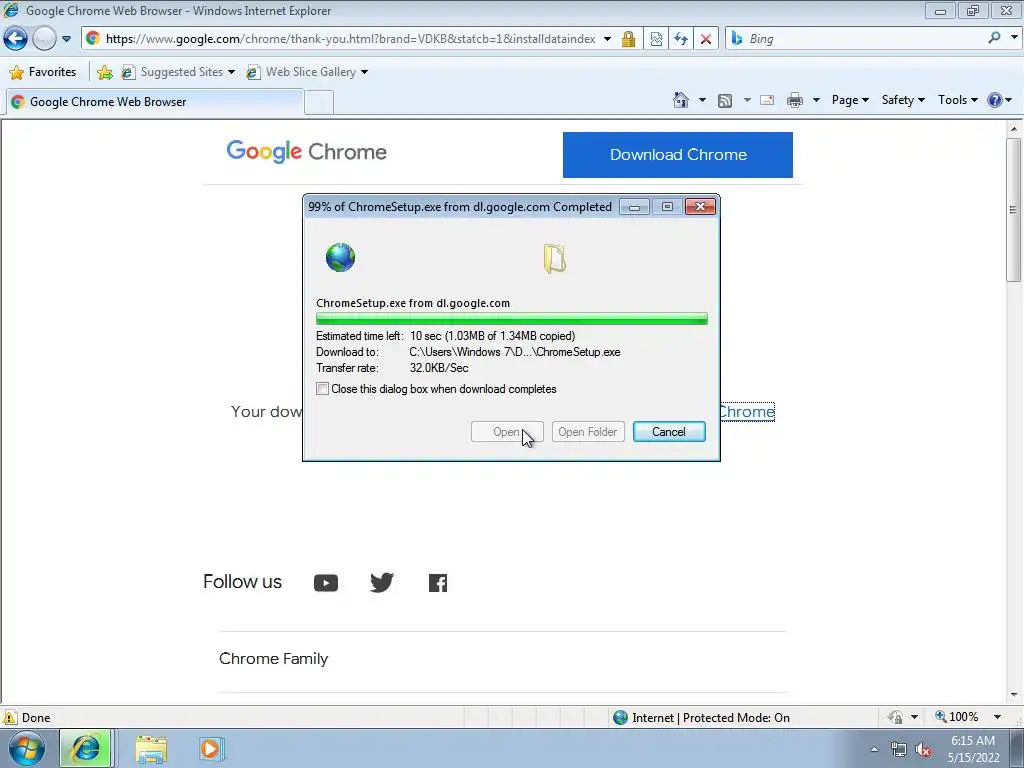This screenshot has height=768, width=1024.
Task: Toggle the Compatibility View icon
Action: point(656,39)
